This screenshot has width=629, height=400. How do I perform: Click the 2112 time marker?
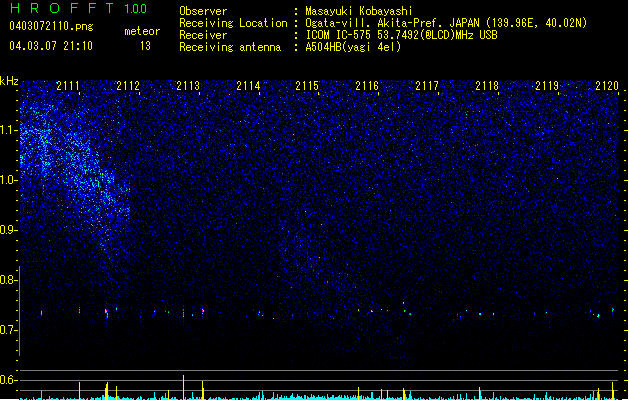click(x=128, y=86)
